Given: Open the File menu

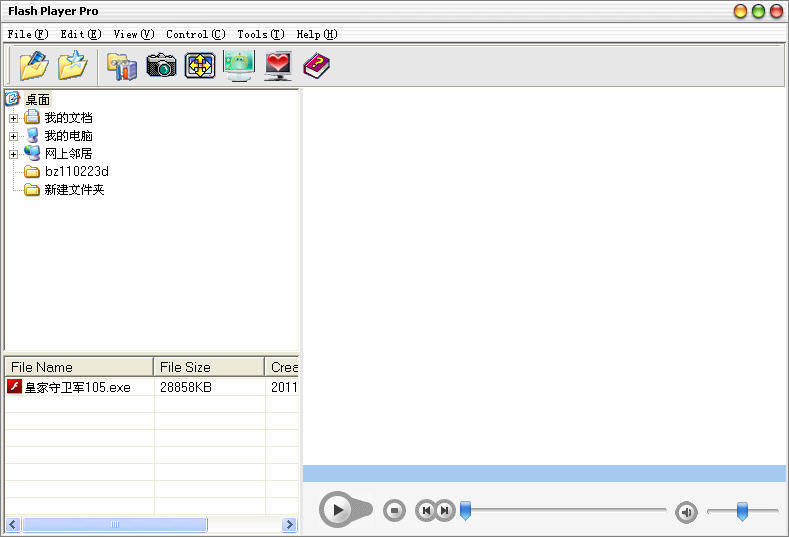Looking at the screenshot, I should pos(28,34).
